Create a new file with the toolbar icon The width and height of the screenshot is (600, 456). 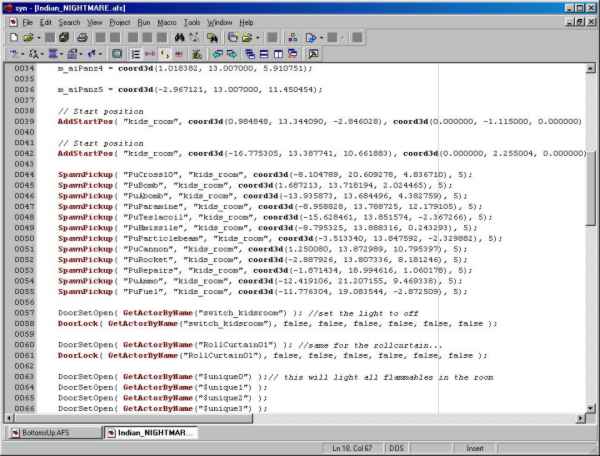(x=14, y=37)
